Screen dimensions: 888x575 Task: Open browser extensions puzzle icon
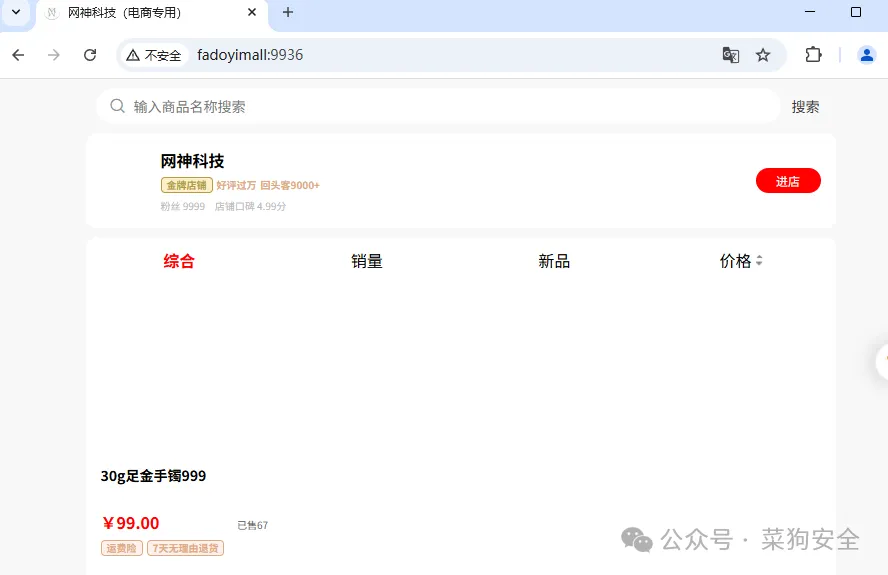coord(813,55)
